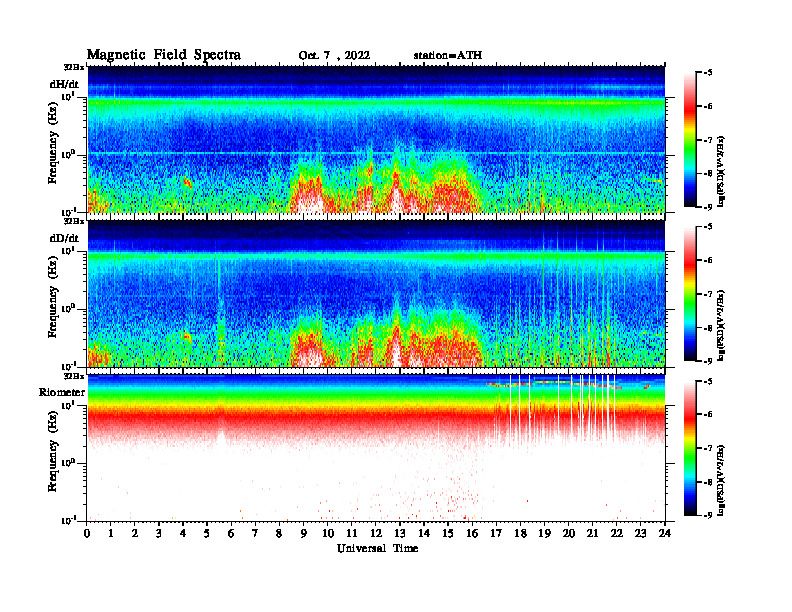Click the '20' hour tick label
792x612 pixels.
point(569,534)
